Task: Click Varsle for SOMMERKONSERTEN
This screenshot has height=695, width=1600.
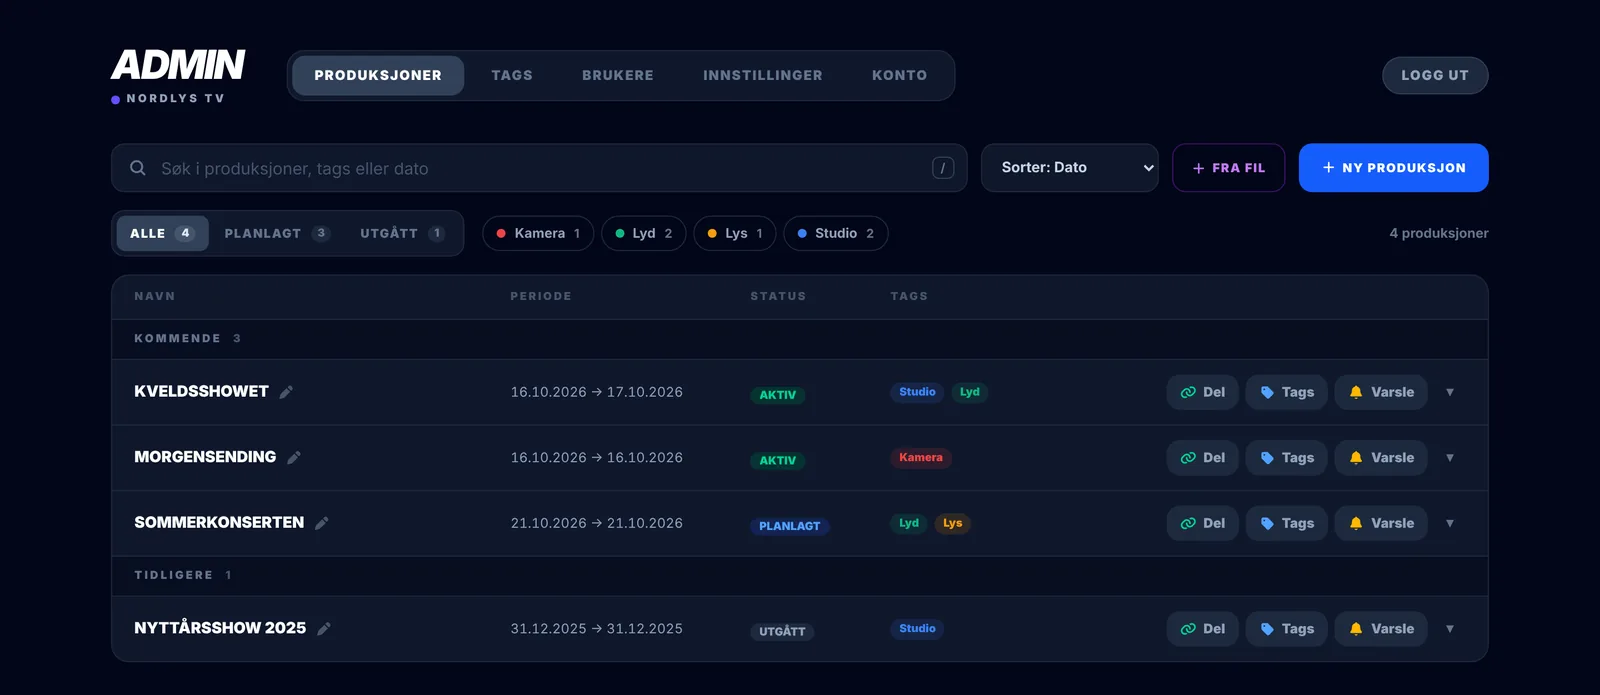Action: tap(1381, 523)
